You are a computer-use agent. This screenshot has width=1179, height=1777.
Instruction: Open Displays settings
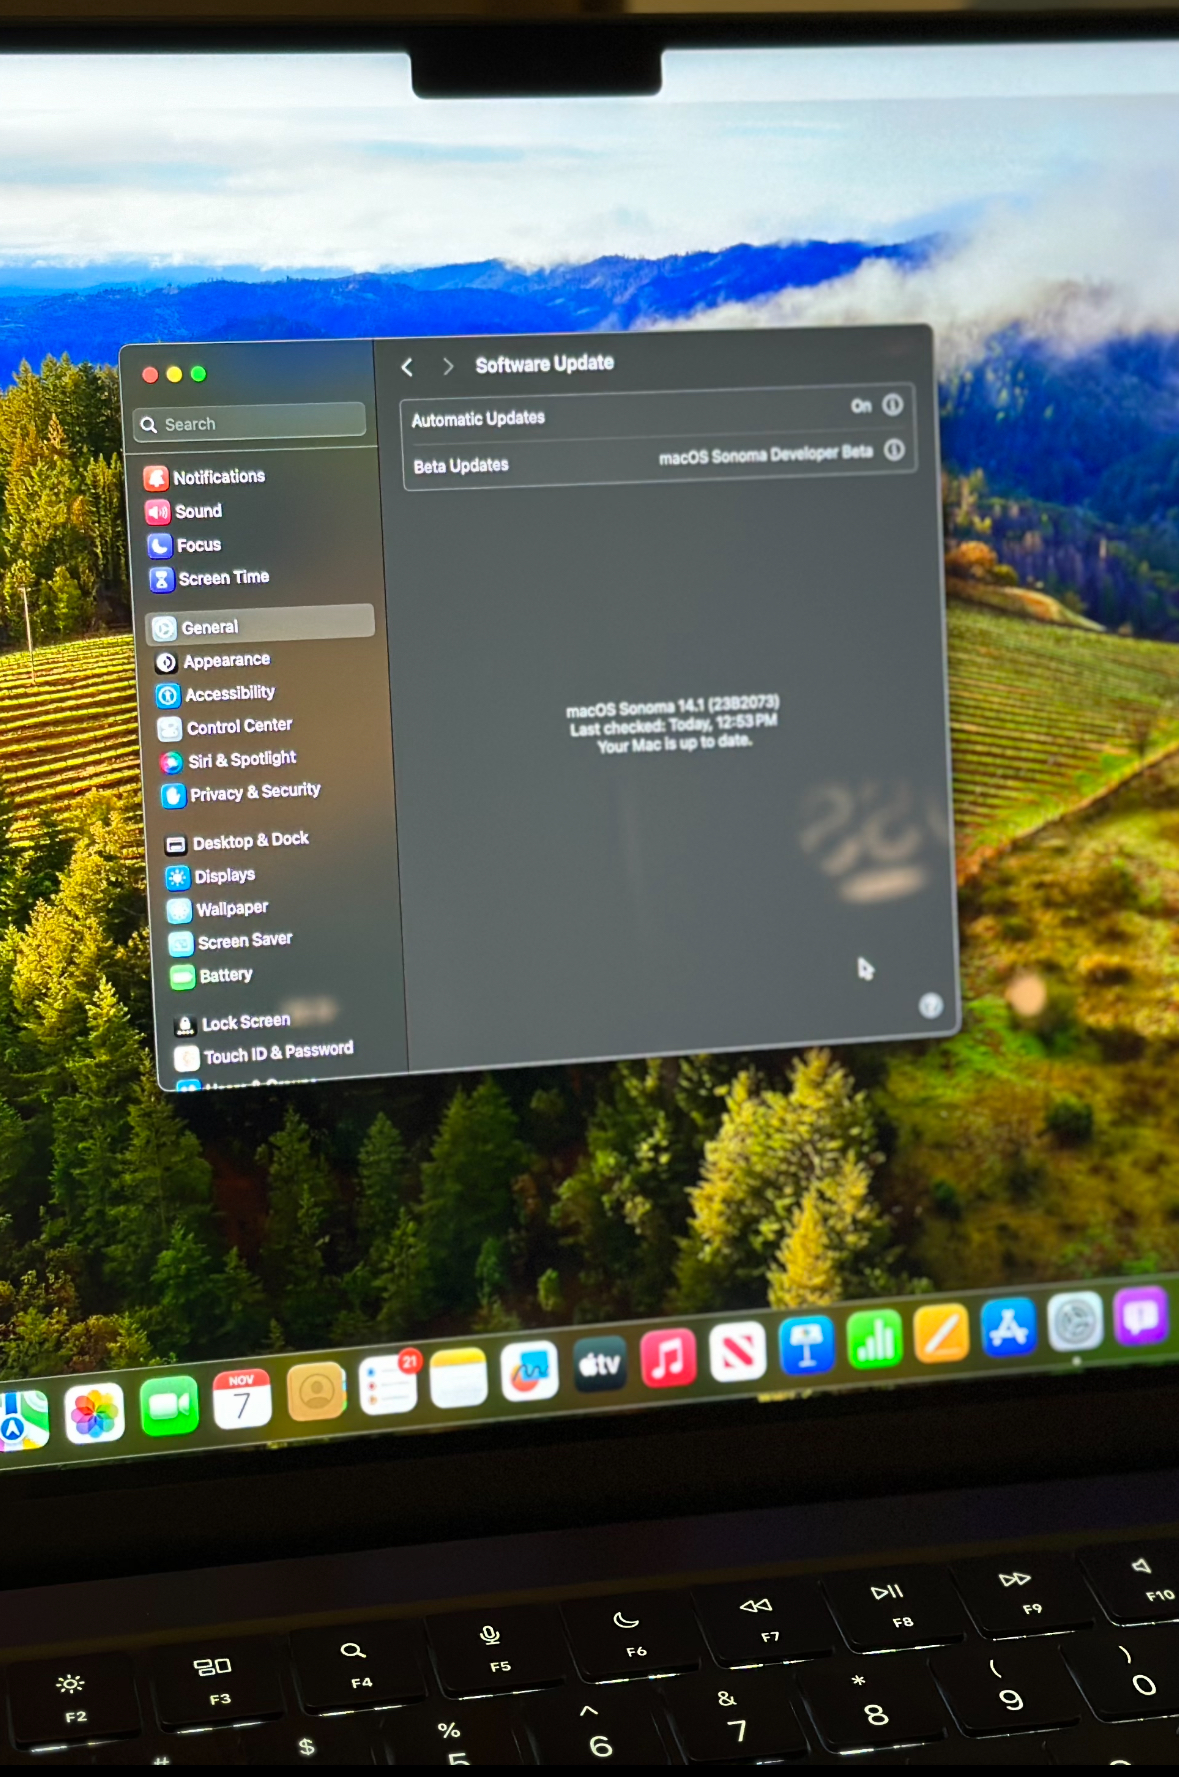[x=211, y=876]
